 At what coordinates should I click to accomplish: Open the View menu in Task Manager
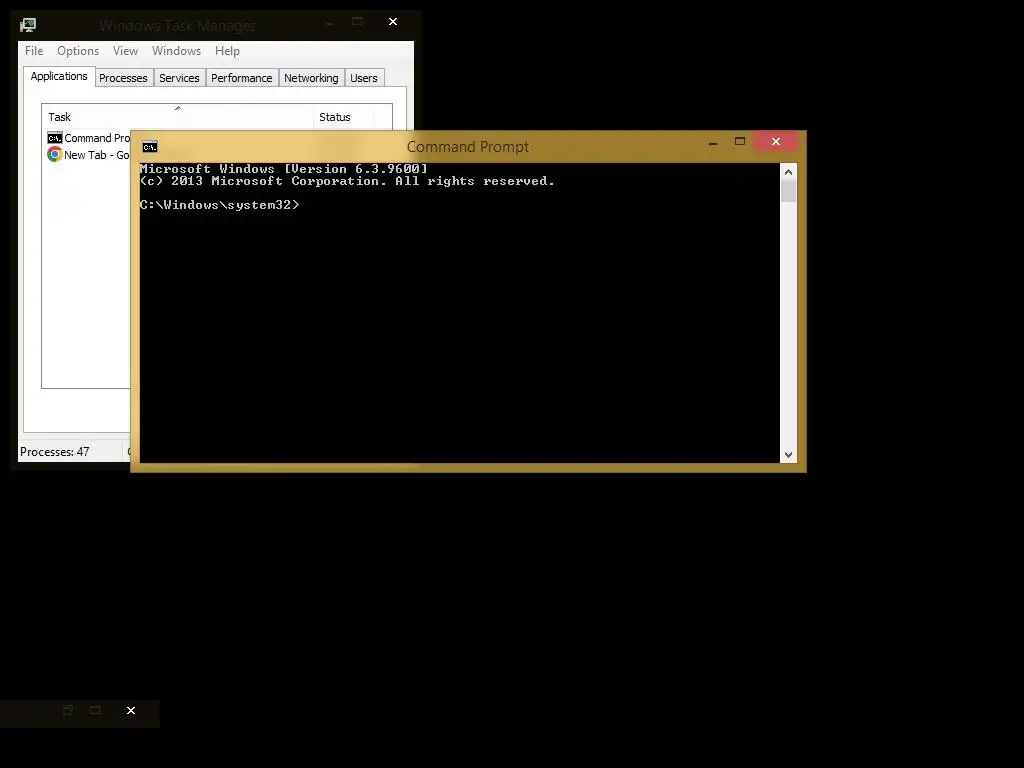(x=125, y=51)
